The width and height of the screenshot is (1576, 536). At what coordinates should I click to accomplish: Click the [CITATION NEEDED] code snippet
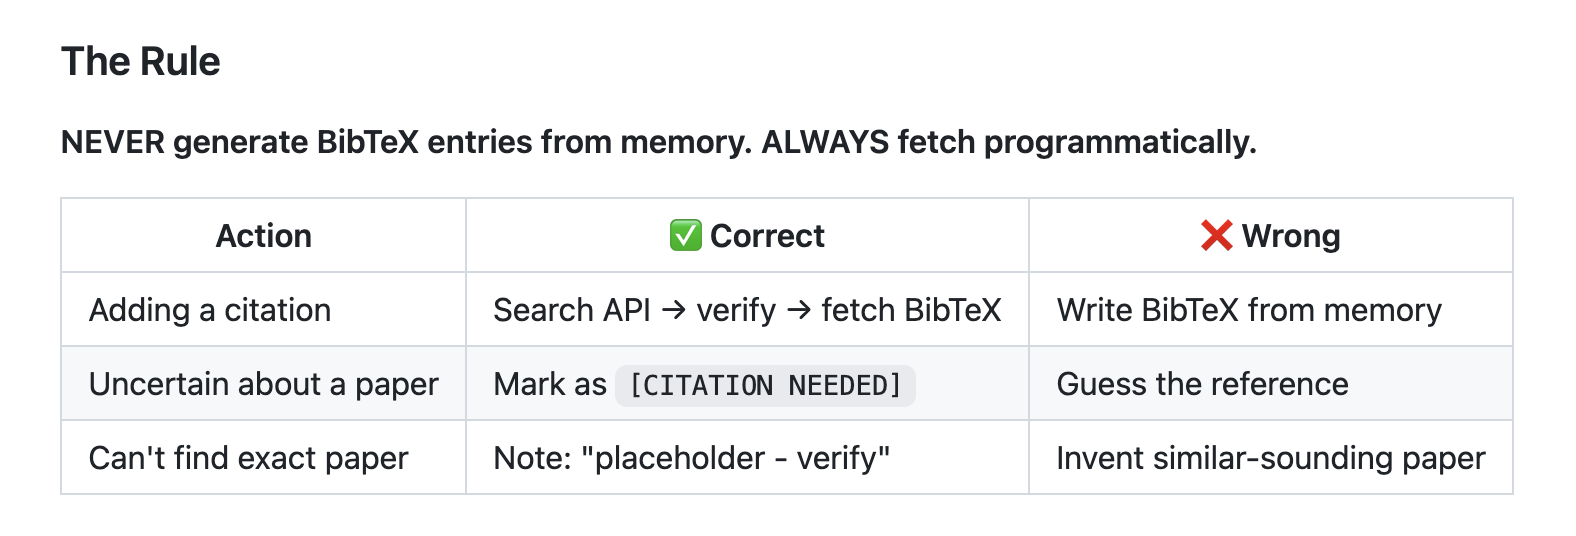(x=765, y=385)
